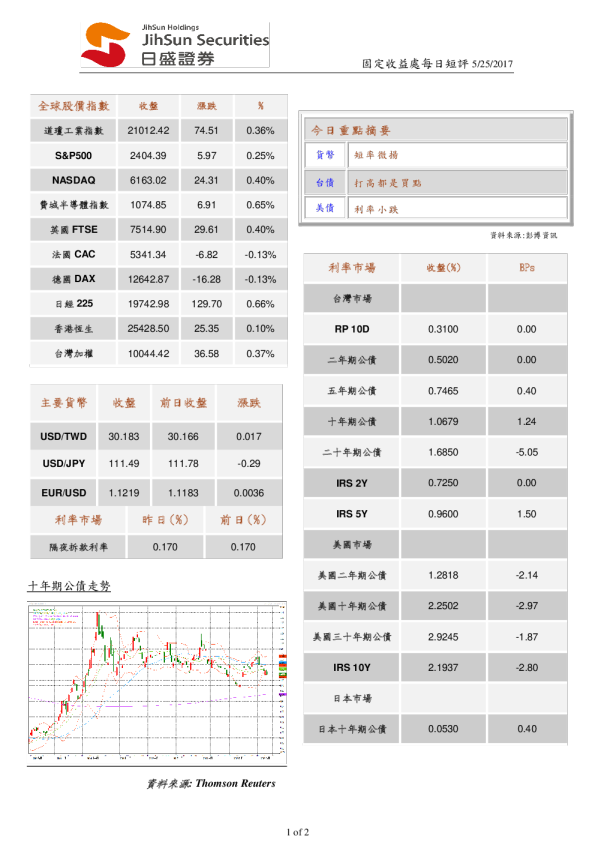Select the 隔夜拆款利率 label
Viewport: 595px width, 842px height.
pyautogui.click(x=78, y=547)
